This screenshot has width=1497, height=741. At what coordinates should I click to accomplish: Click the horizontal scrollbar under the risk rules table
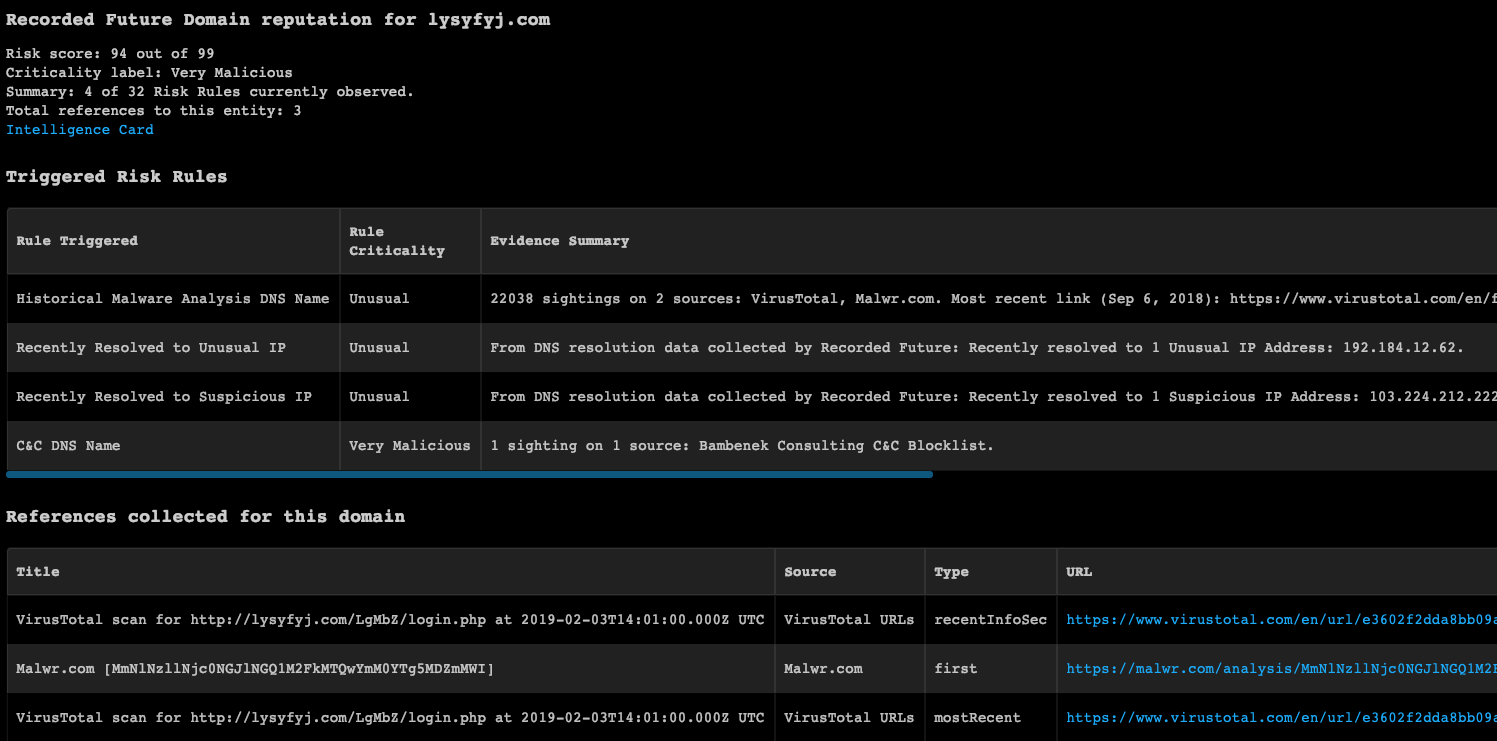pyautogui.click(x=469, y=474)
